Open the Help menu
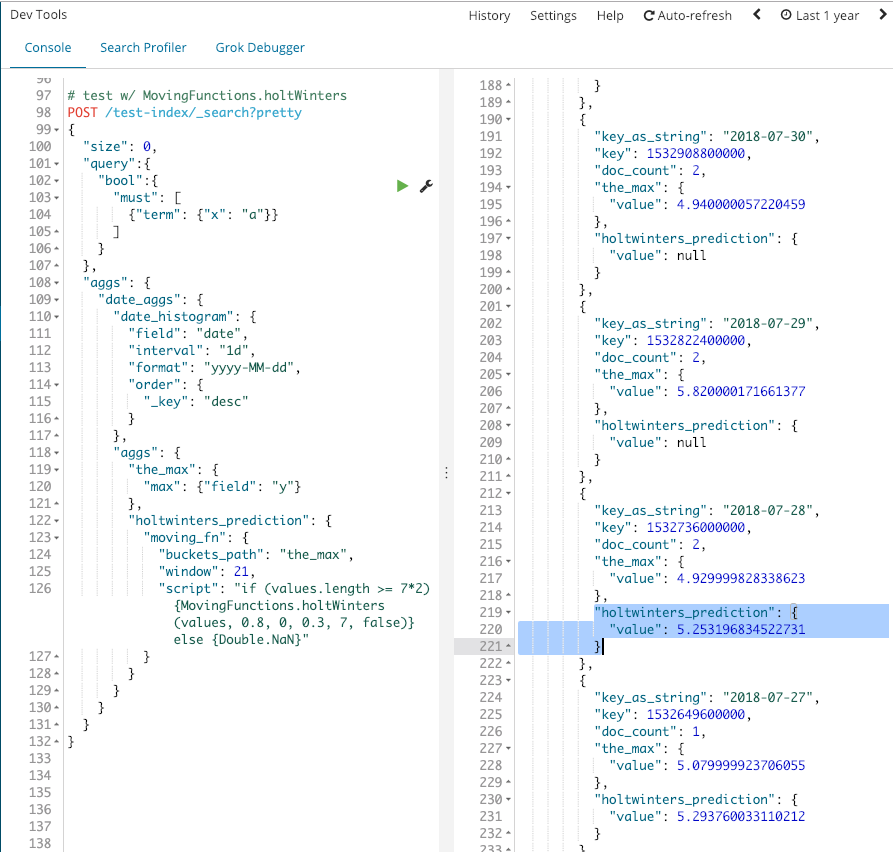The image size is (893, 852). pyautogui.click(x=610, y=16)
